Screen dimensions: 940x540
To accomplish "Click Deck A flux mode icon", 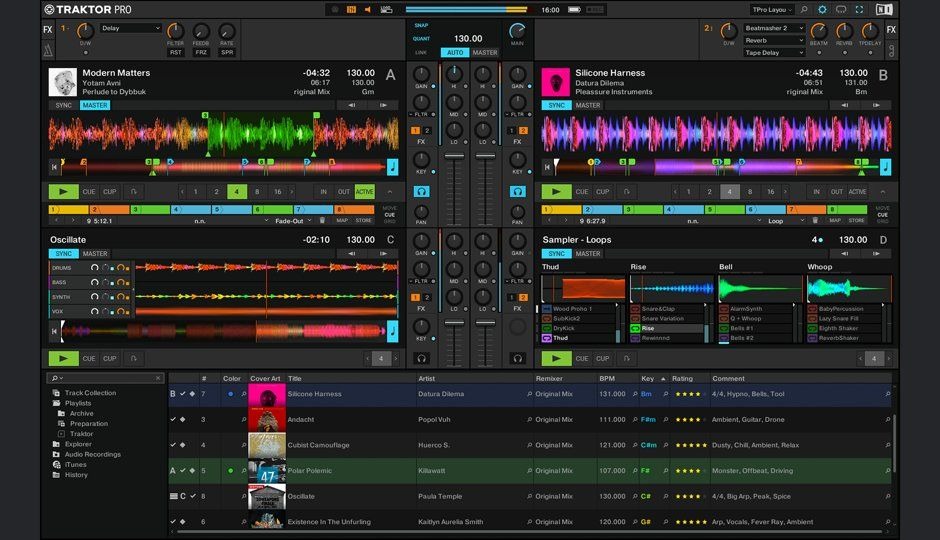I will click(x=134, y=192).
